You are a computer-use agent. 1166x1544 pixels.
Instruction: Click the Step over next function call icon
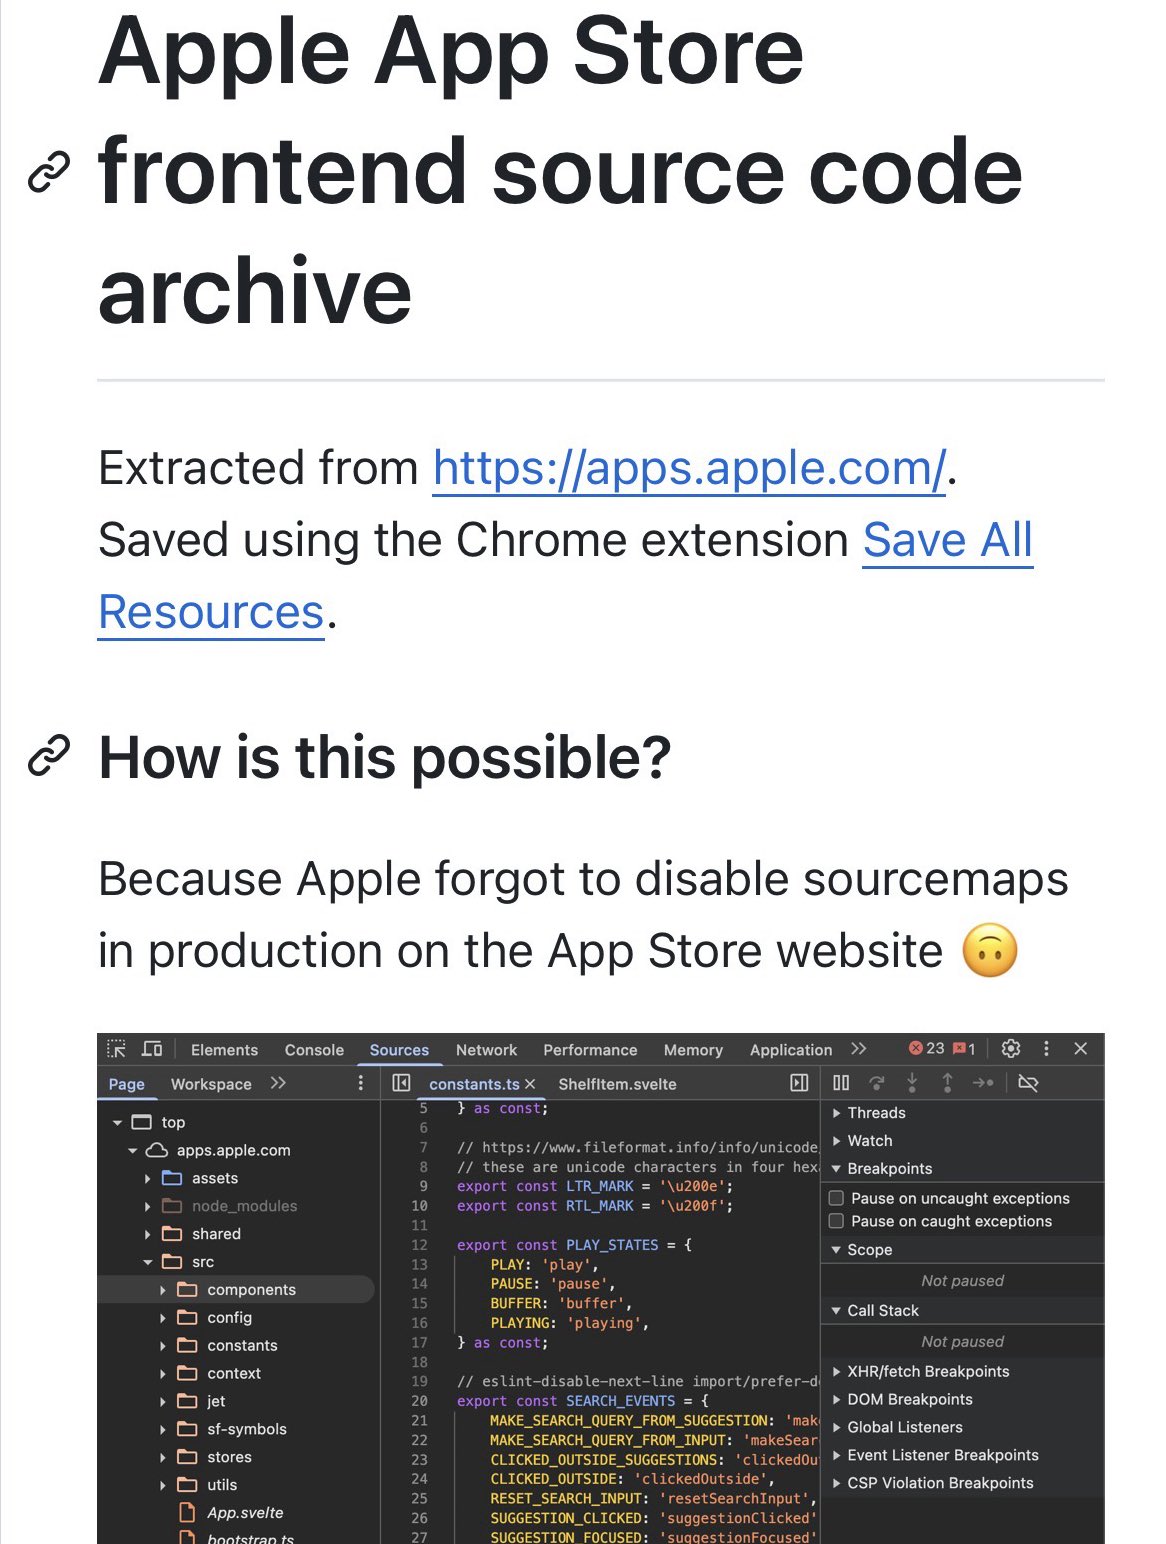[x=877, y=1083]
